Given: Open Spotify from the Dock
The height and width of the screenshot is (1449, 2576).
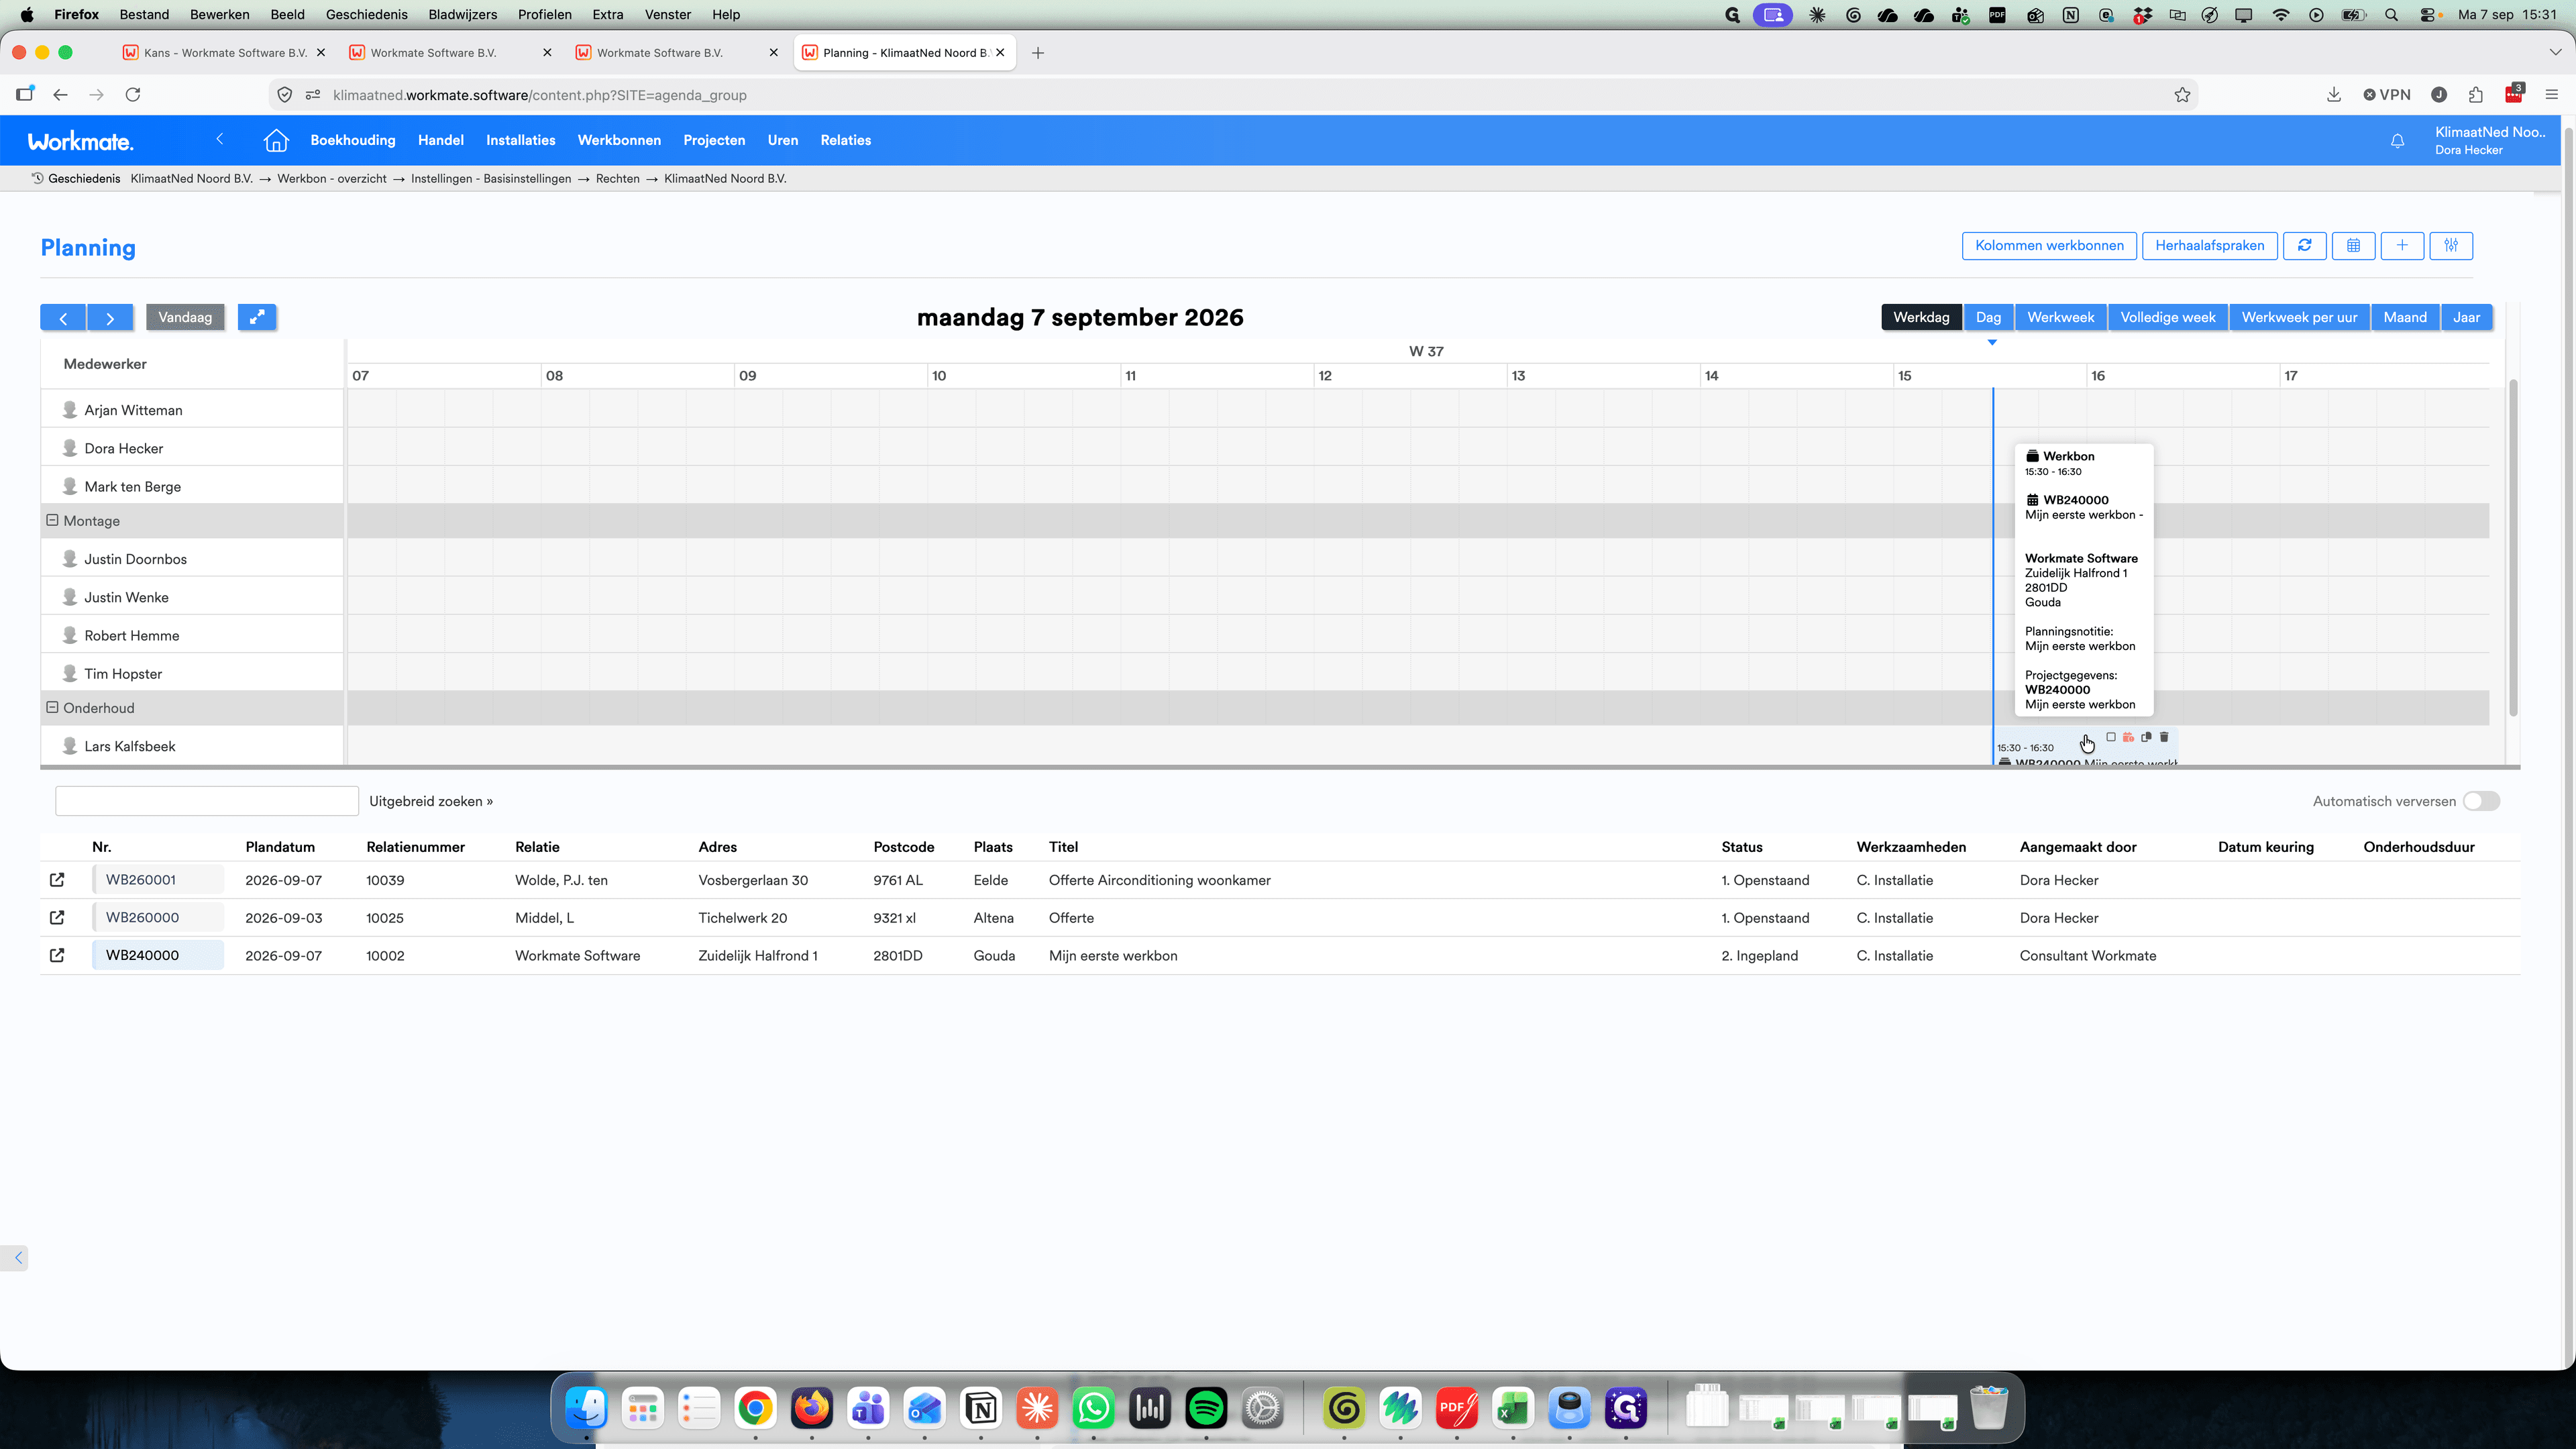Looking at the screenshot, I should 1206,1408.
